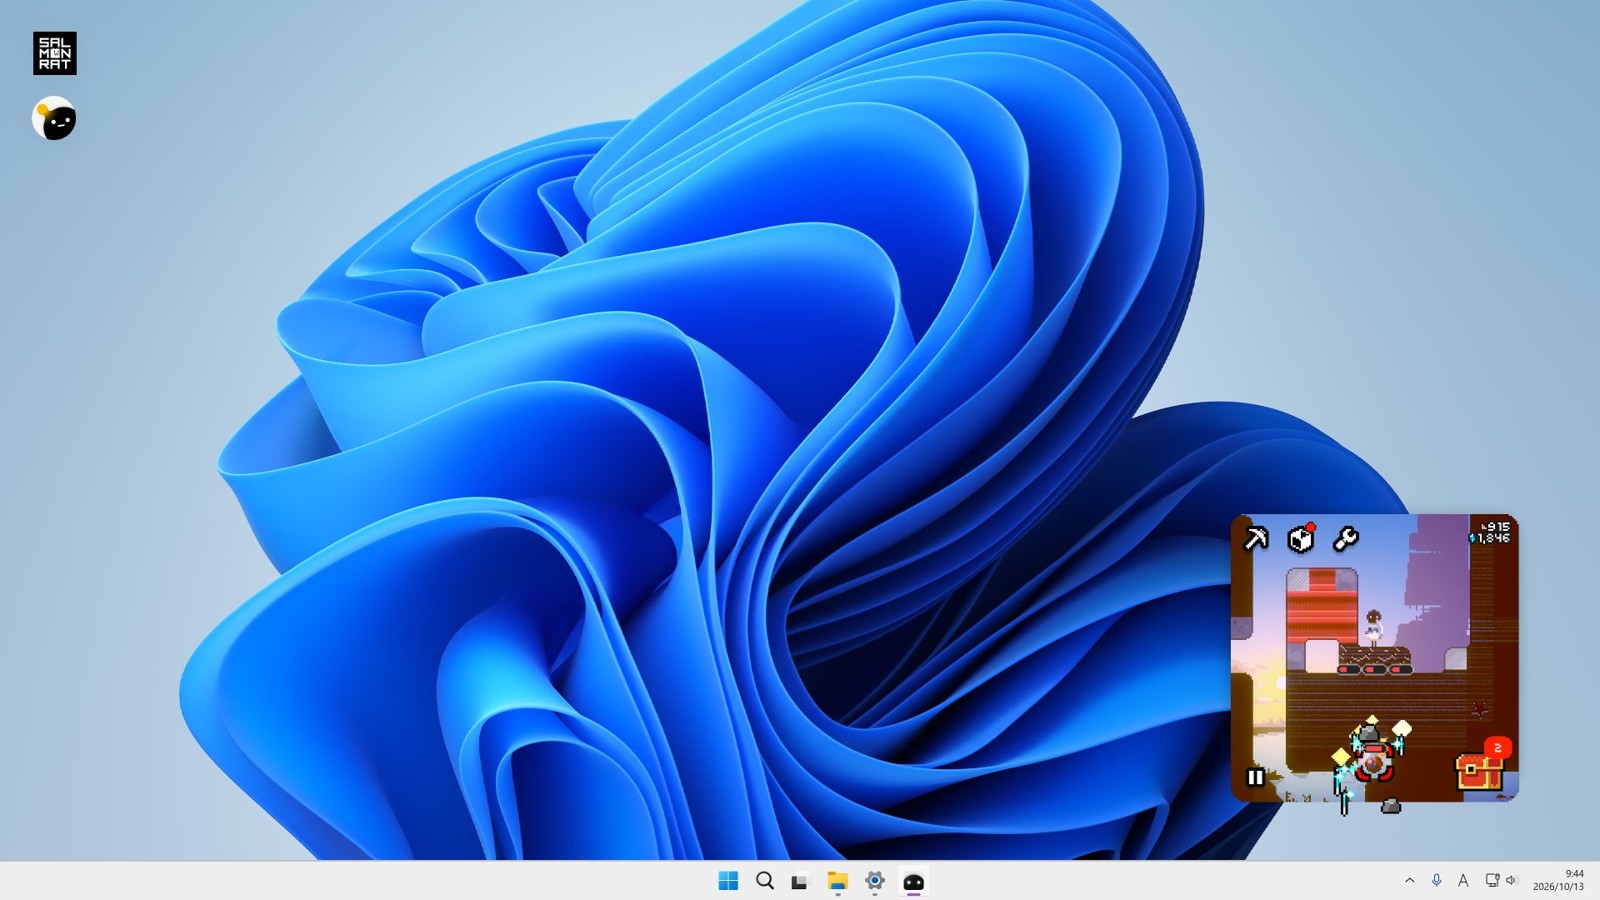This screenshot has height=900, width=1600.
Task: Open the round black creature desktop icon
Action: point(54,119)
